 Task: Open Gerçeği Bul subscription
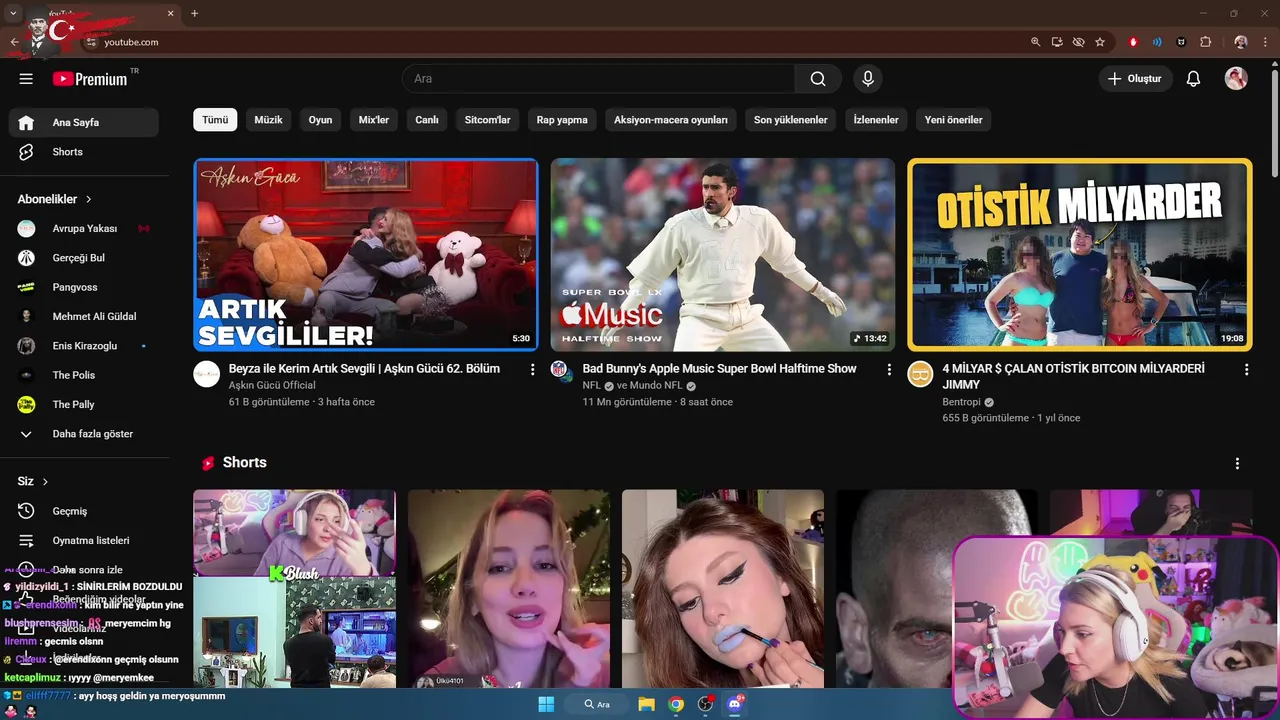pyautogui.click(x=84, y=258)
